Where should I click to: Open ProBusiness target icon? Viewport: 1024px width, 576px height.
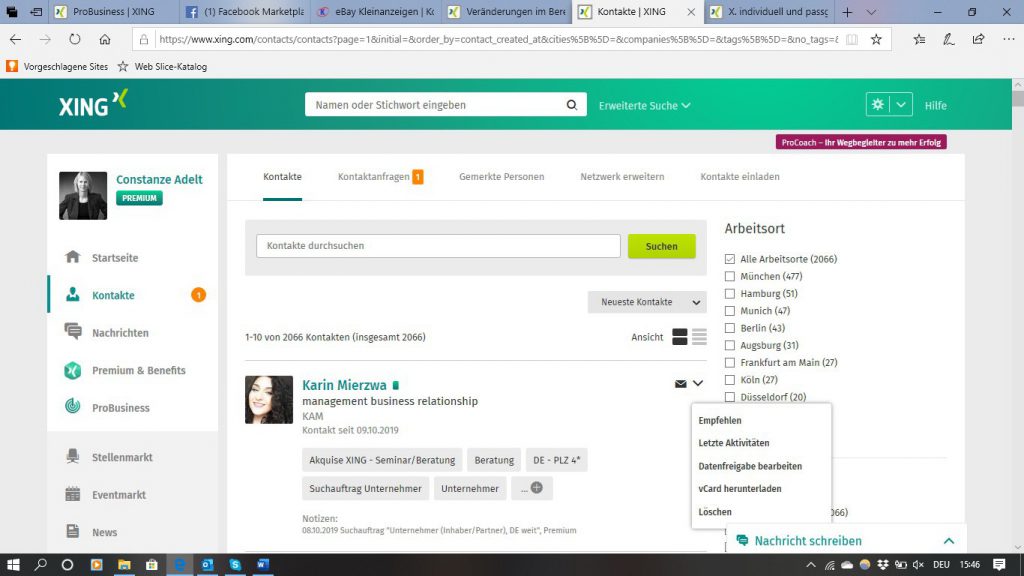[72, 407]
